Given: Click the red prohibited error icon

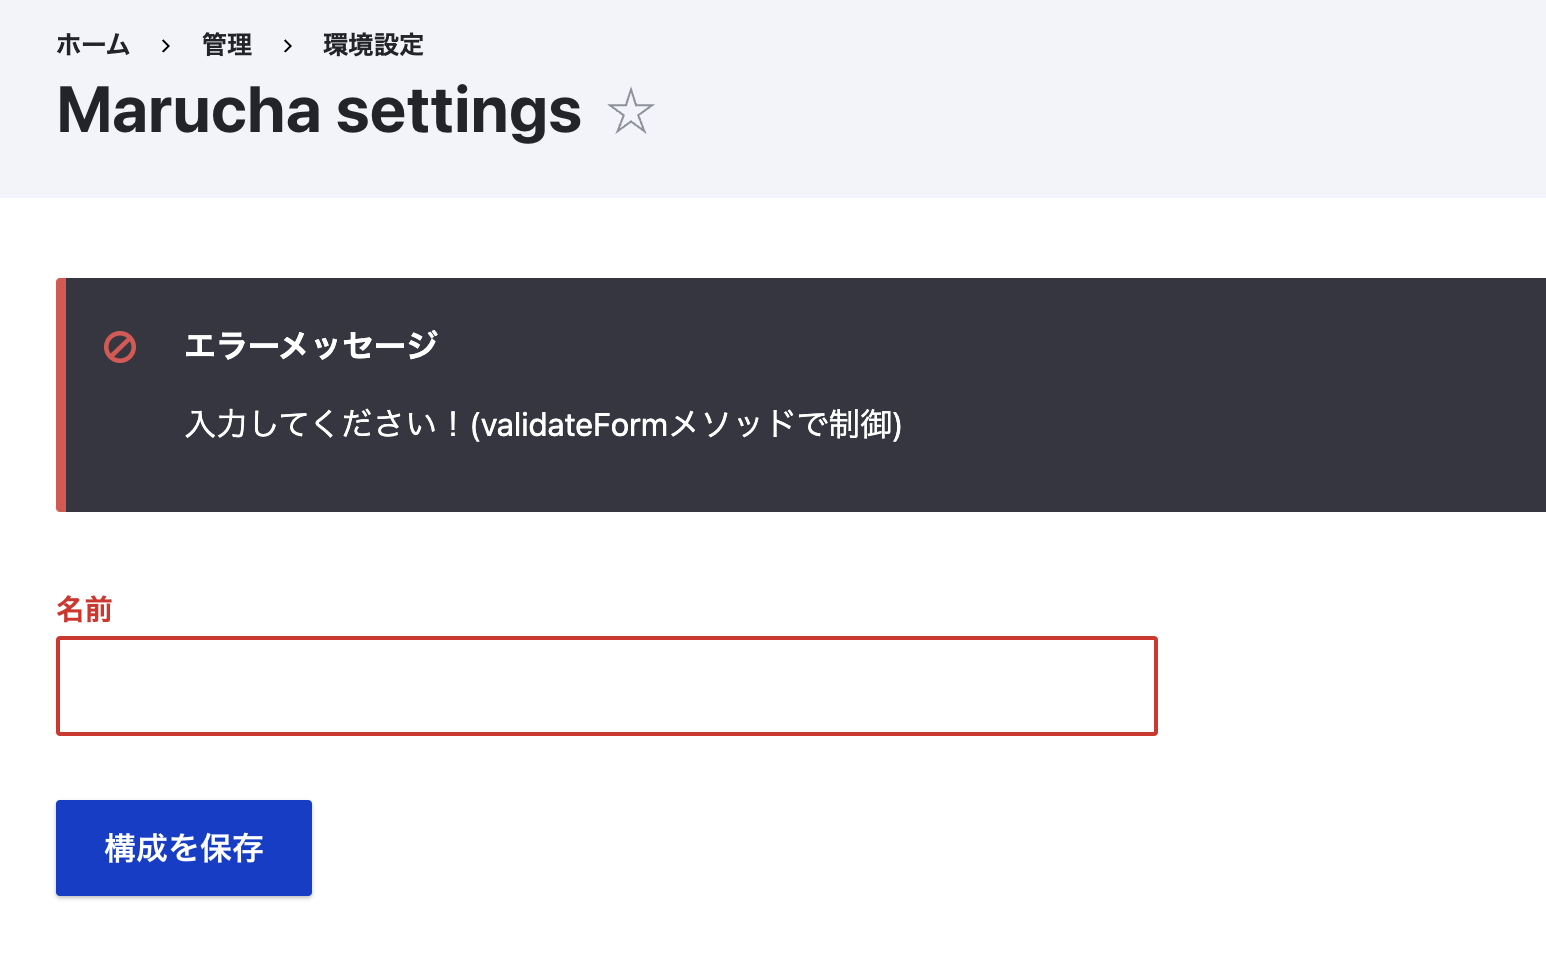Looking at the screenshot, I should (120, 347).
